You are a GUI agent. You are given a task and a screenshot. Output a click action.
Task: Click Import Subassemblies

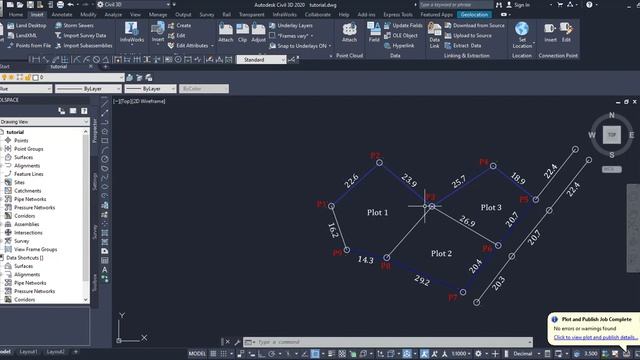click(x=84, y=46)
